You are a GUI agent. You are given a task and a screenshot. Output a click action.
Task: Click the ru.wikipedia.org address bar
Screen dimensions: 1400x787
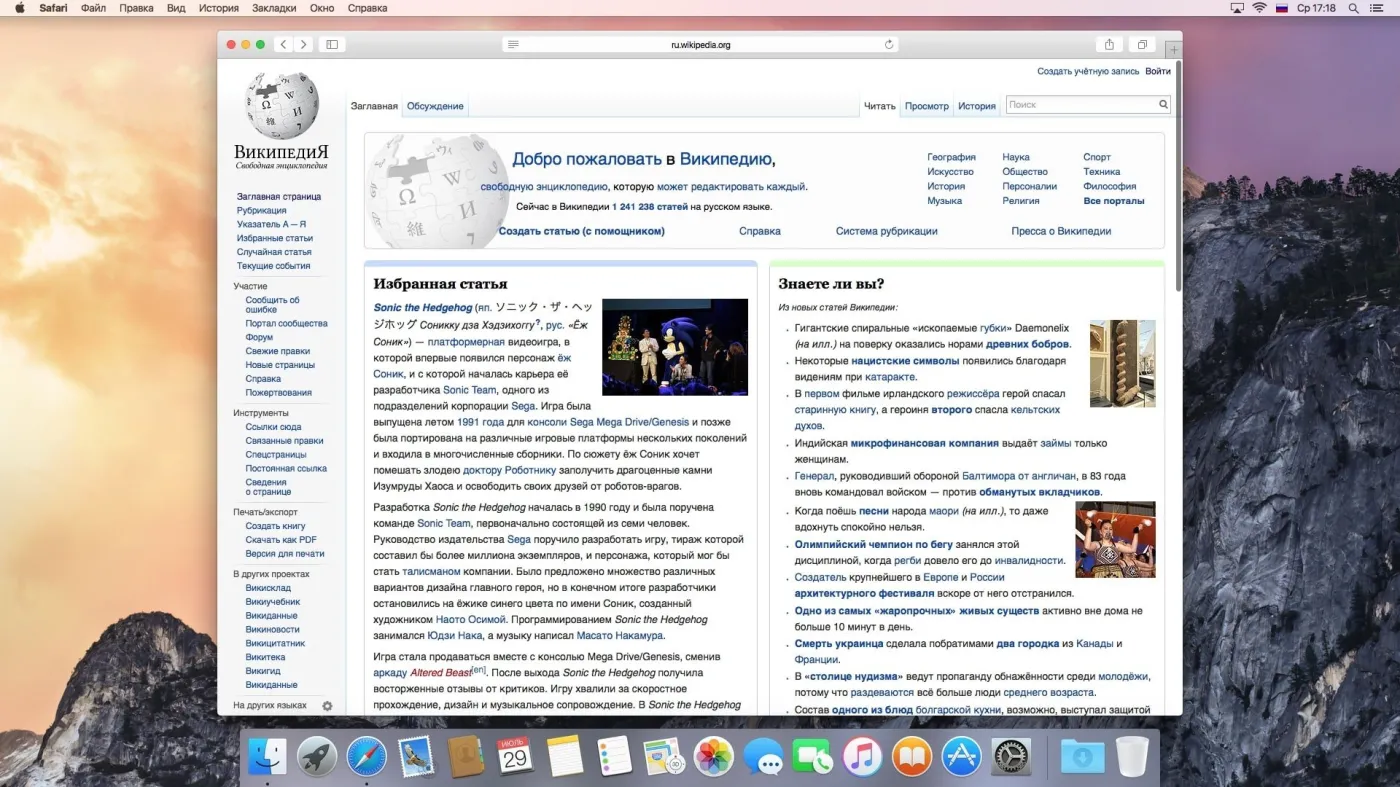coord(700,45)
